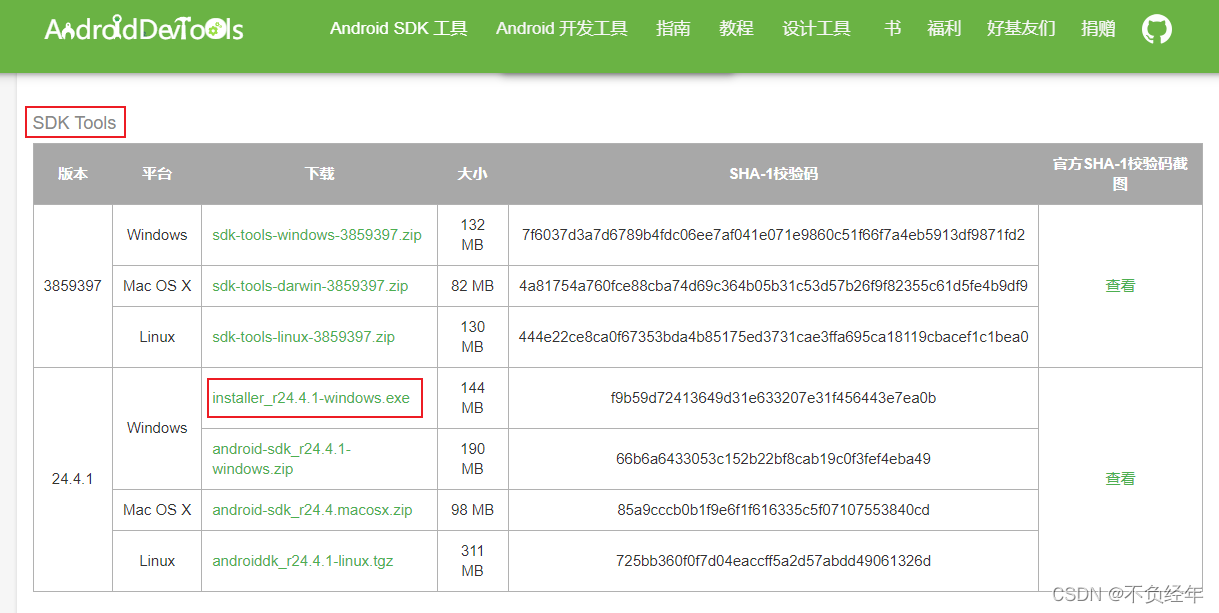Click the version cell 24.4.1
This screenshot has height=613, width=1219.
point(73,479)
